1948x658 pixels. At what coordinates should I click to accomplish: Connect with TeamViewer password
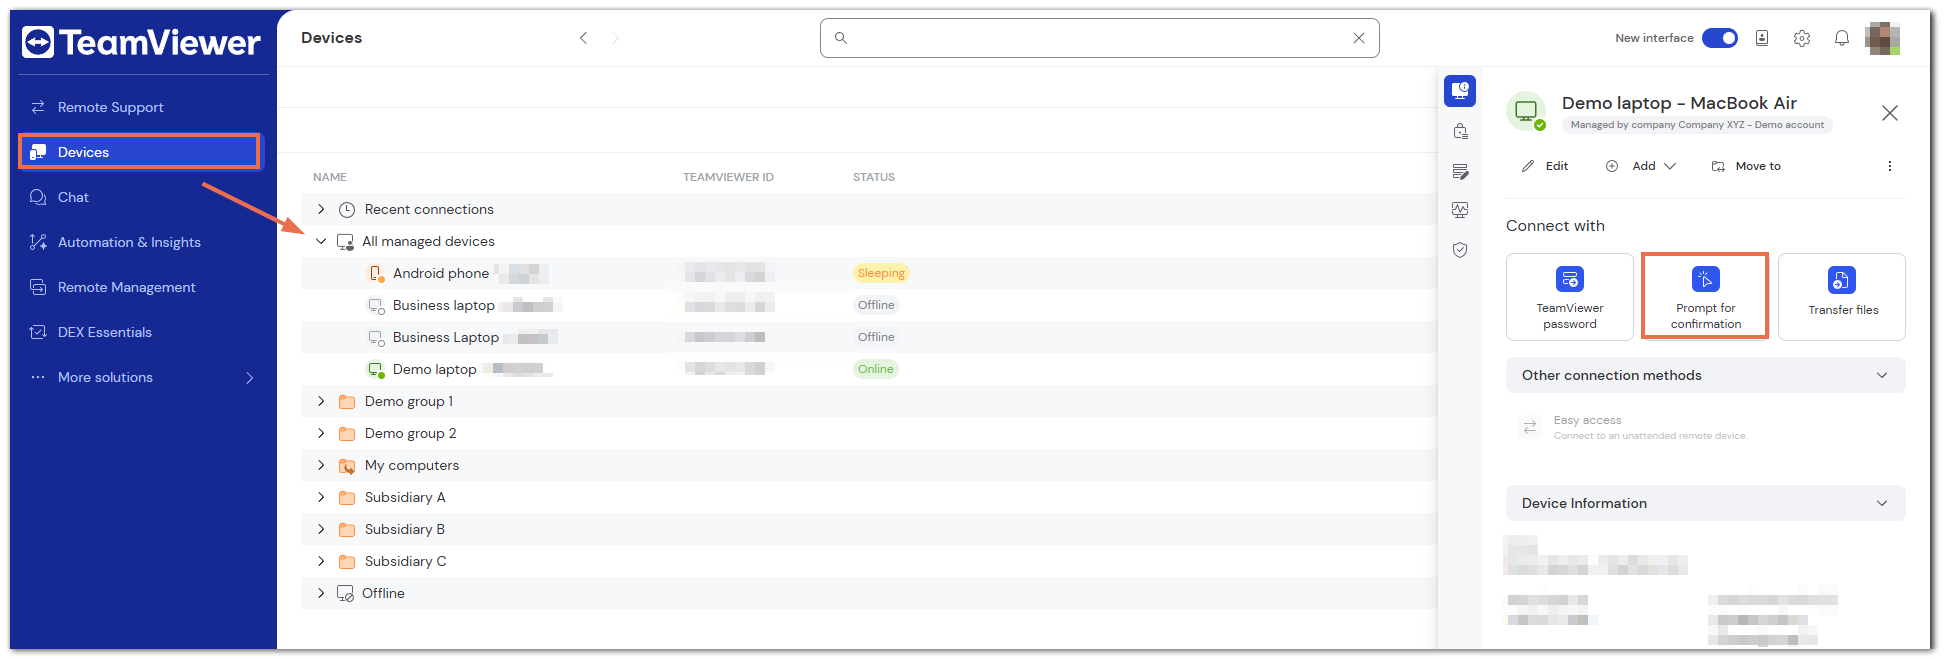(x=1569, y=297)
